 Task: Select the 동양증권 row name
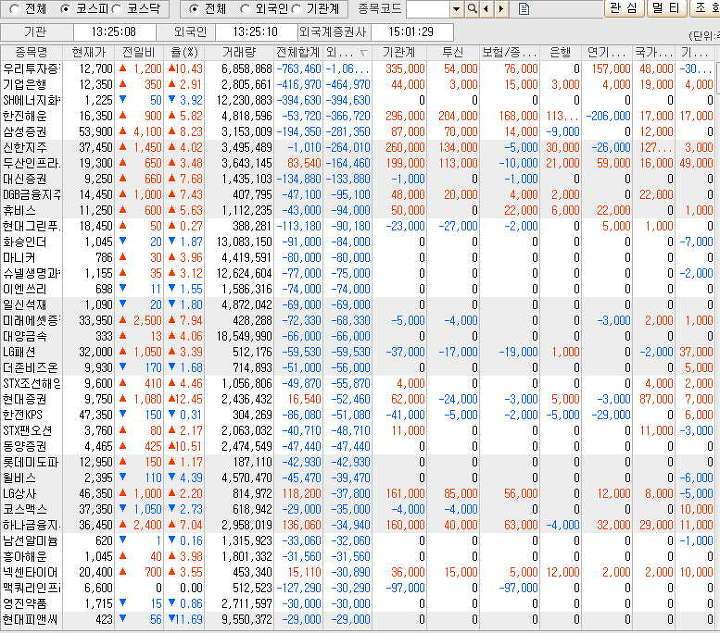tap(25, 446)
